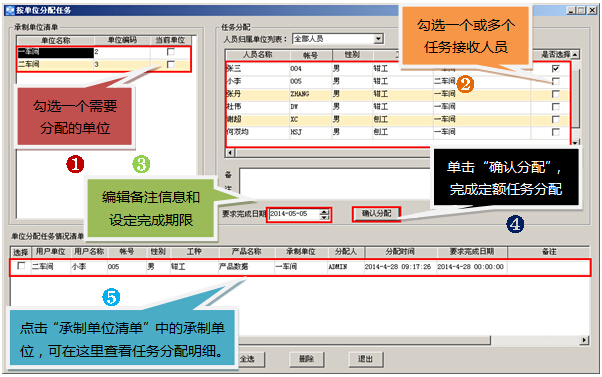
Task: Click the bottom table right scroll arrow
Action: 584,340
